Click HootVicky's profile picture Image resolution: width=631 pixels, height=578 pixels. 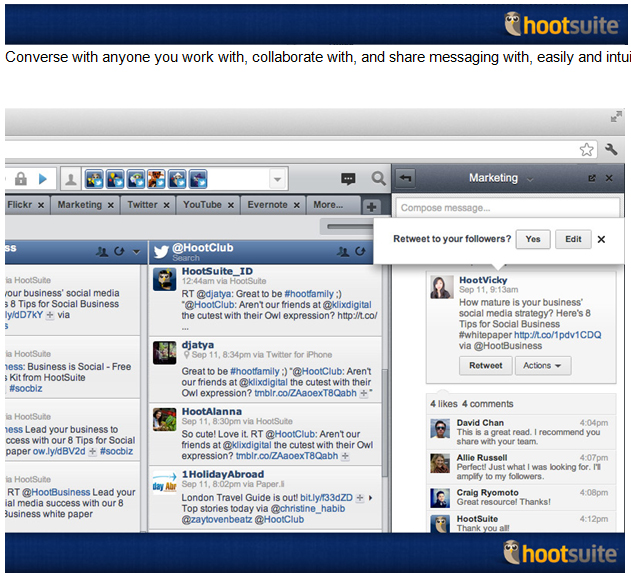tap(442, 287)
